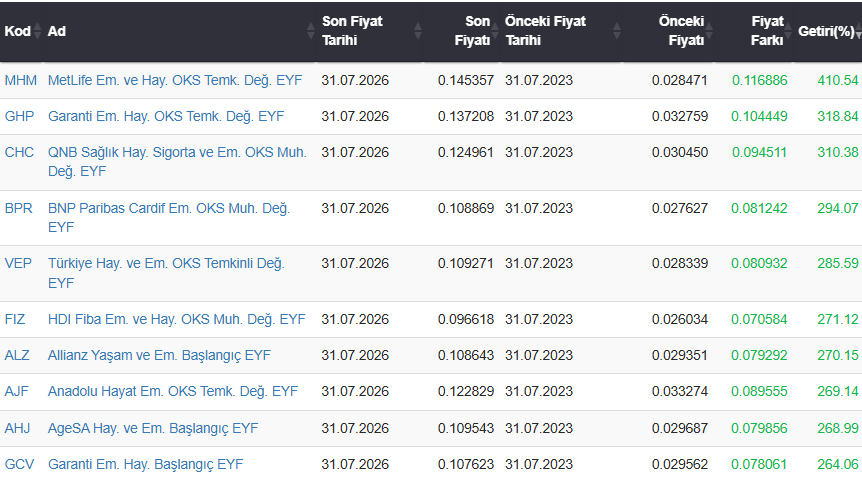Screen dimensions: 862x477
Task: Open Anadolu Hayat Em. OKS fund
Action: (x=173, y=391)
